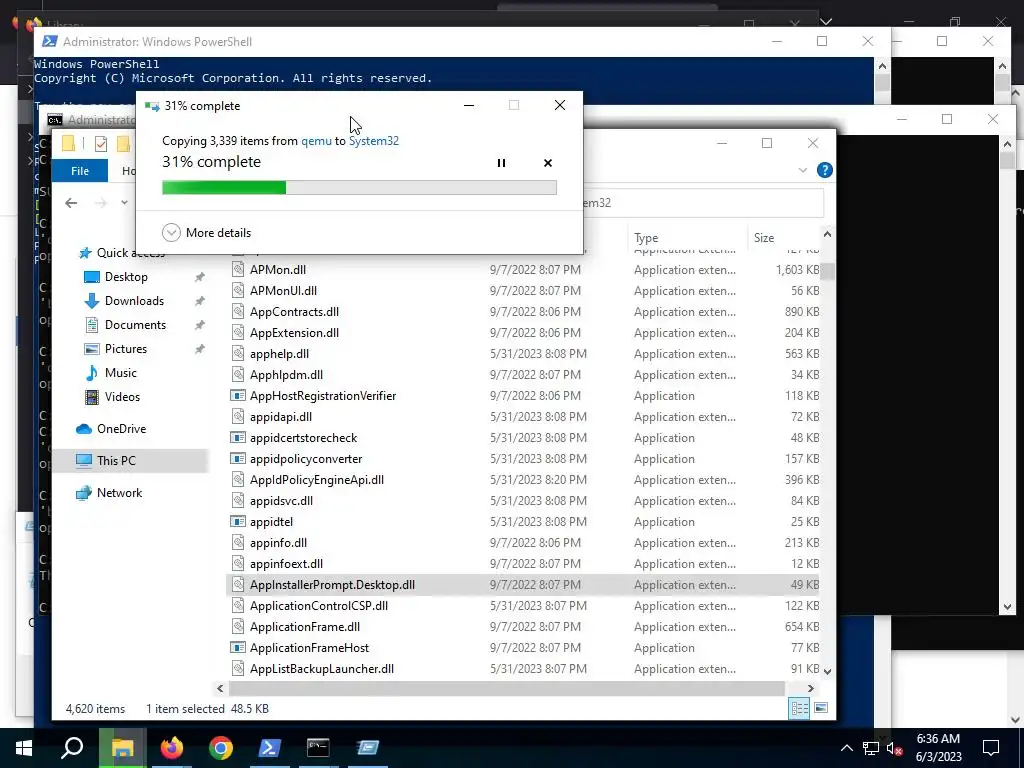The image size is (1024, 768).
Task: Click the green copy progress bar
Action: (359, 187)
